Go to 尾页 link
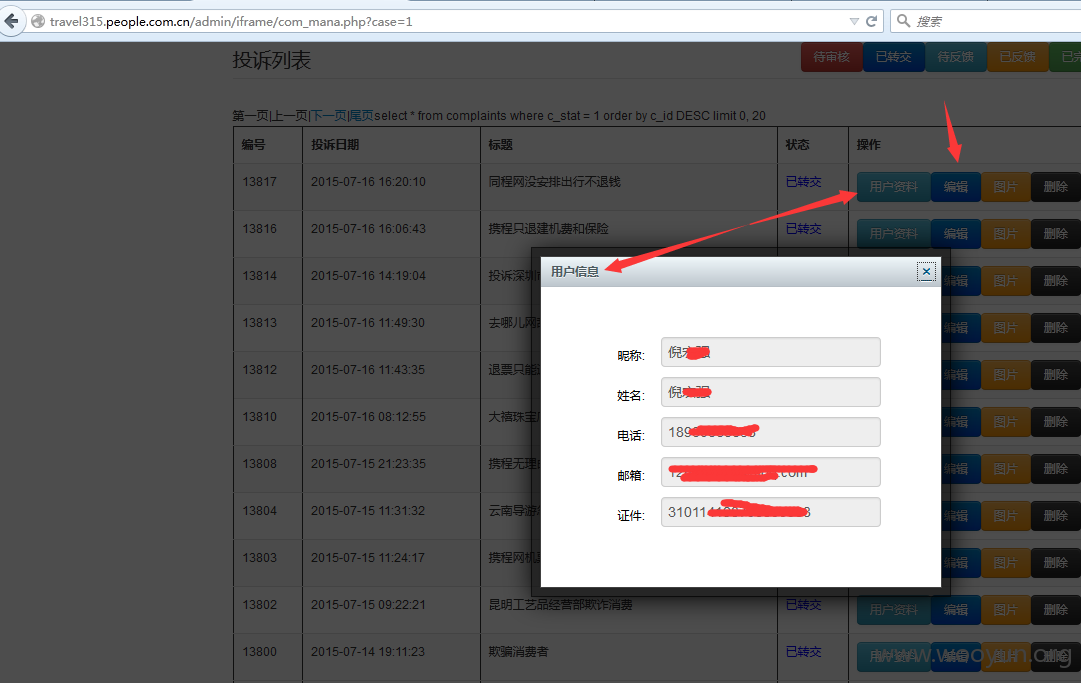Screen dimensions: 1081x683 click(361, 116)
